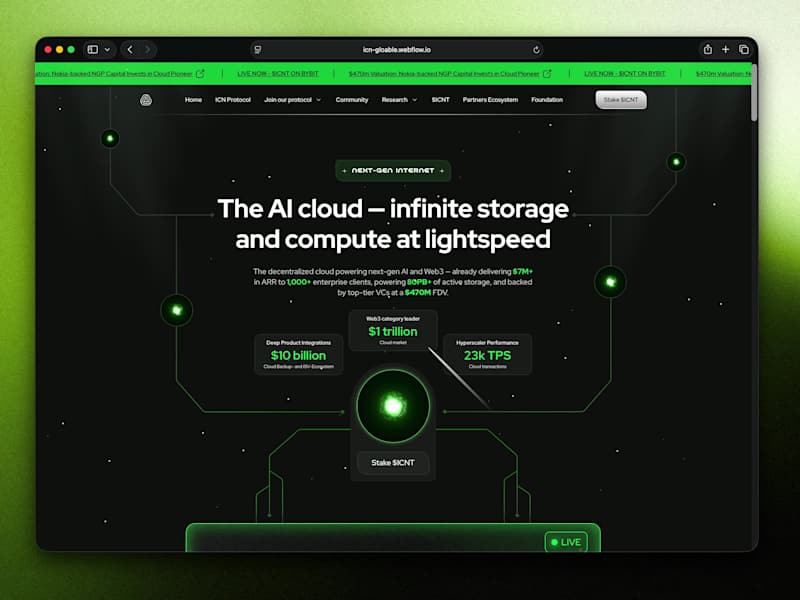Click the green LIVE status indicator badge

coord(564,541)
